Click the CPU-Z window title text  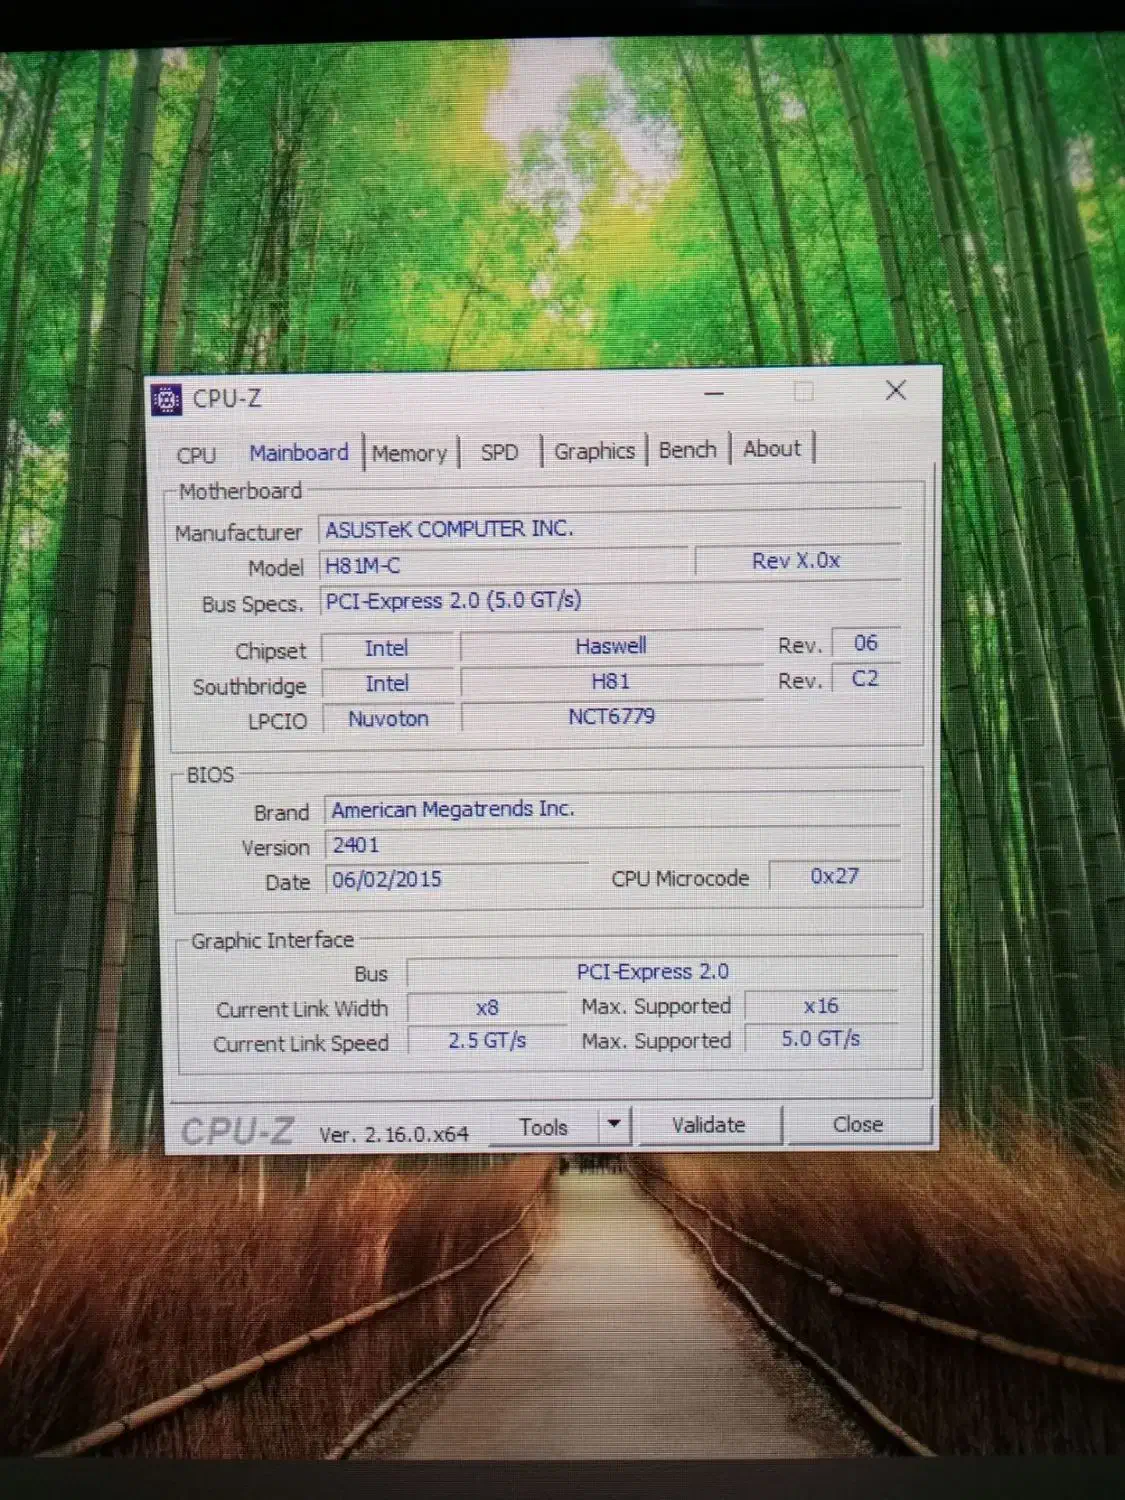tap(227, 398)
